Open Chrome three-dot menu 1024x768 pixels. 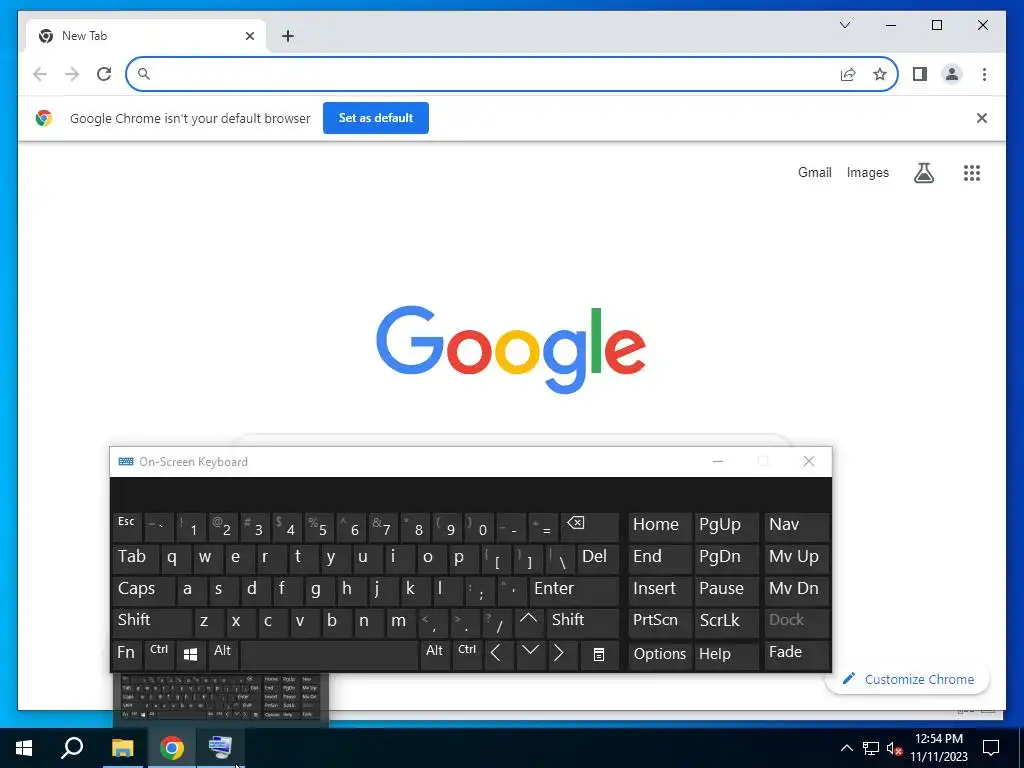pos(984,74)
